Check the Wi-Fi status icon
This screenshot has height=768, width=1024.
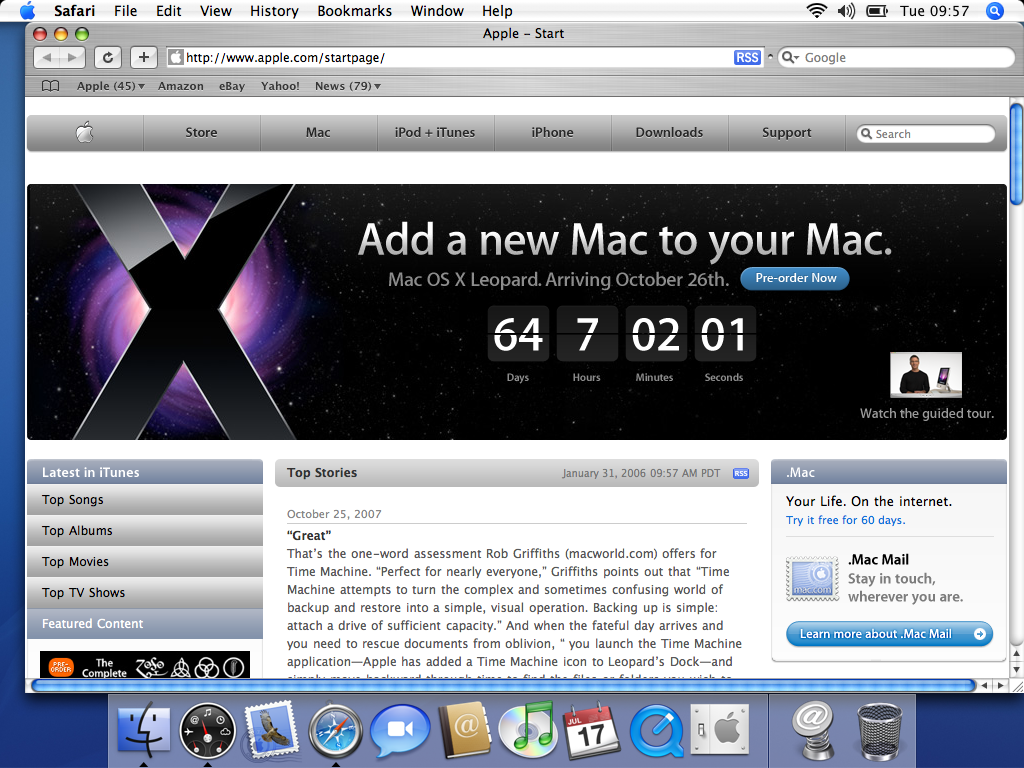point(816,10)
